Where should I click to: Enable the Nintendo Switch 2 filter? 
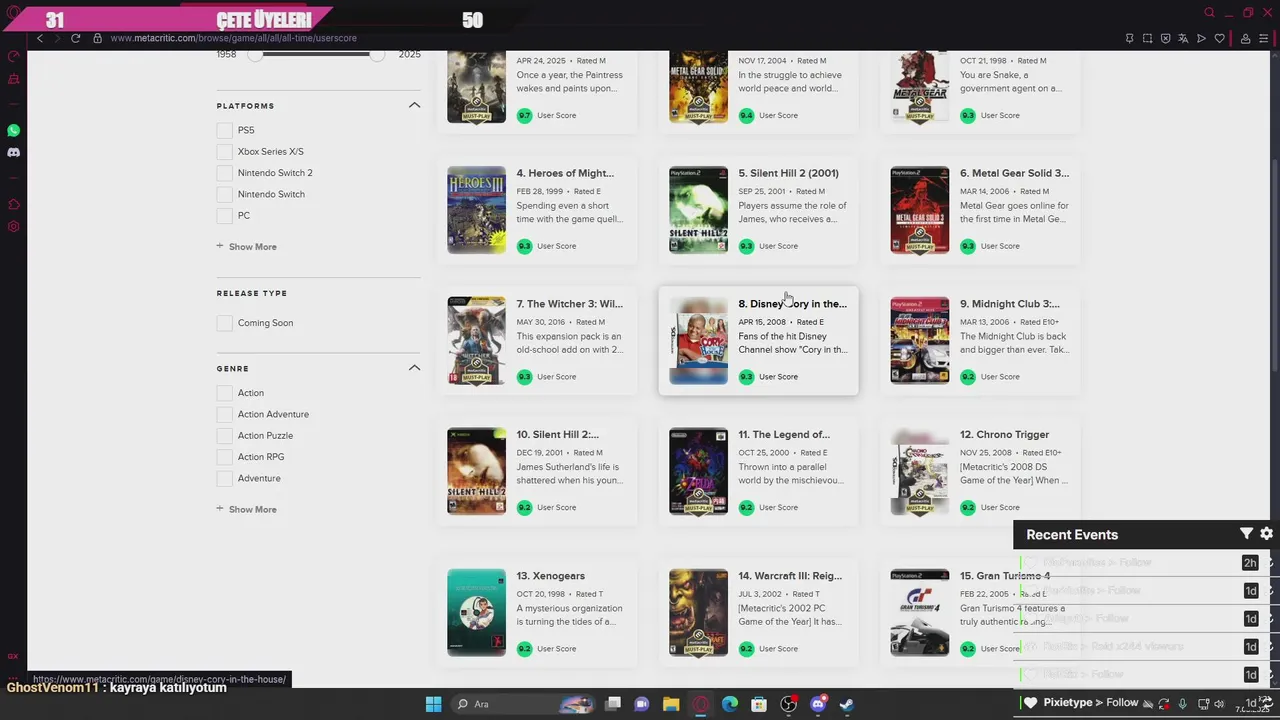coord(225,173)
